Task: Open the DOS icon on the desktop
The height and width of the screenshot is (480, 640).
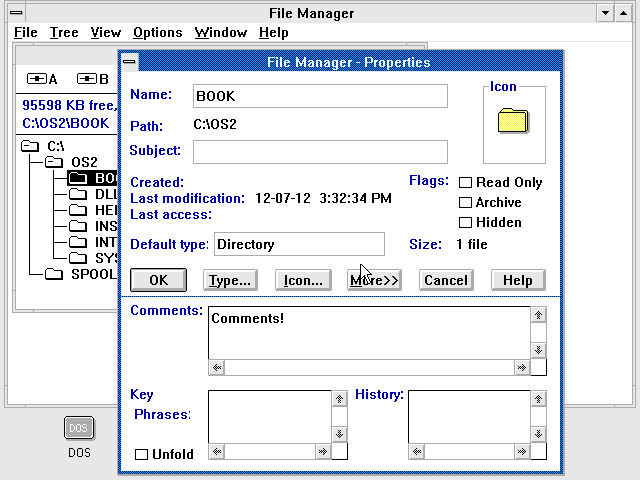Action: pos(79,428)
